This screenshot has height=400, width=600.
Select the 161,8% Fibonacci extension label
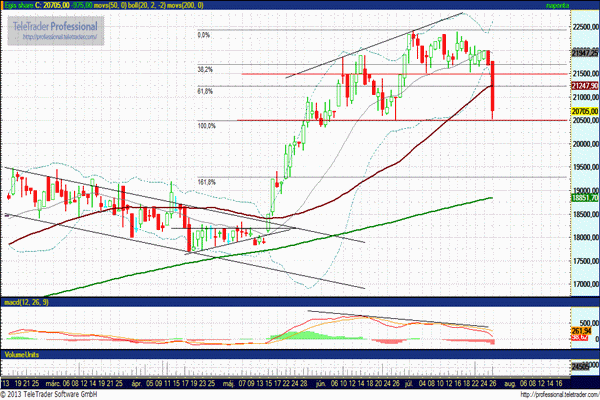pos(207,182)
